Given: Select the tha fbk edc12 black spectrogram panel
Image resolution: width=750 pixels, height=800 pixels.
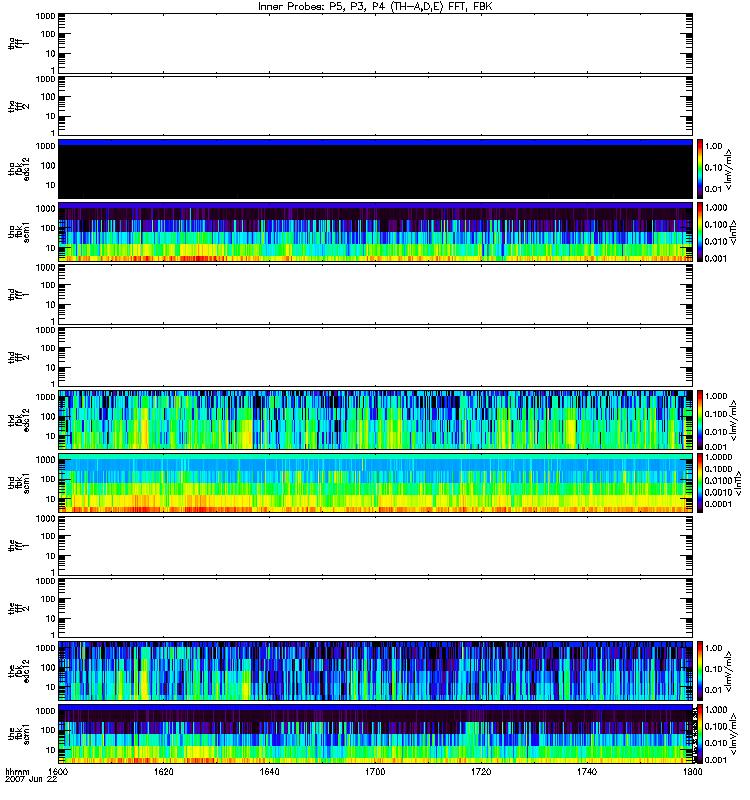Looking at the screenshot, I should (x=376, y=169).
